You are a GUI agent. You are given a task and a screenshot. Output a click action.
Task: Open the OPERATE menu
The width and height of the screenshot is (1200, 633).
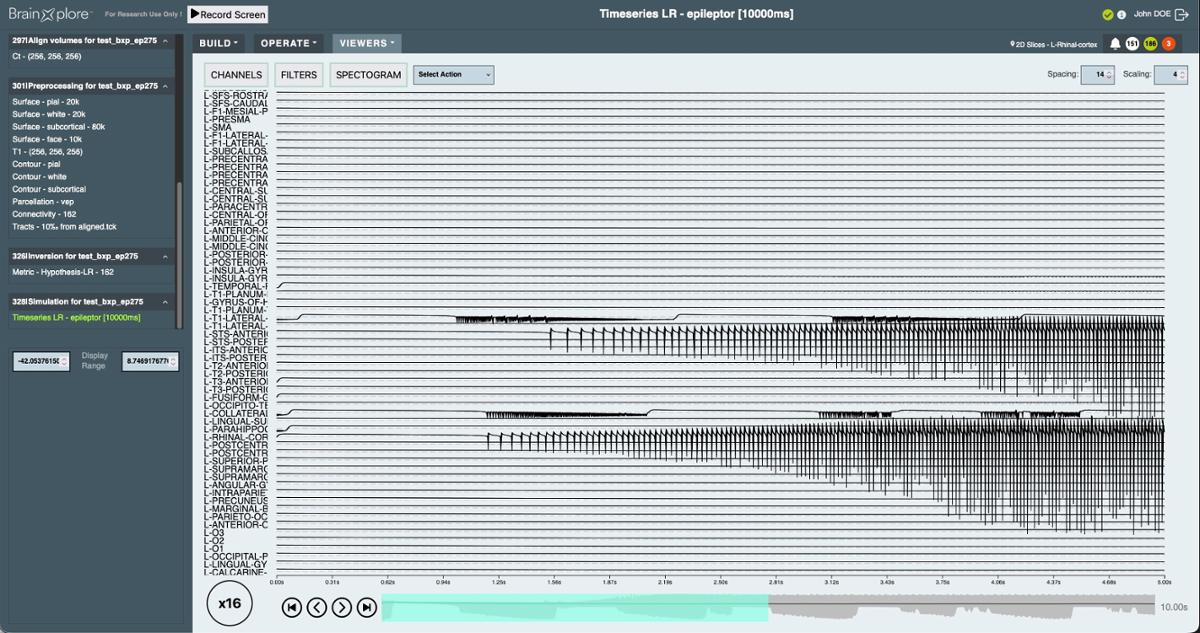[x=288, y=43]
